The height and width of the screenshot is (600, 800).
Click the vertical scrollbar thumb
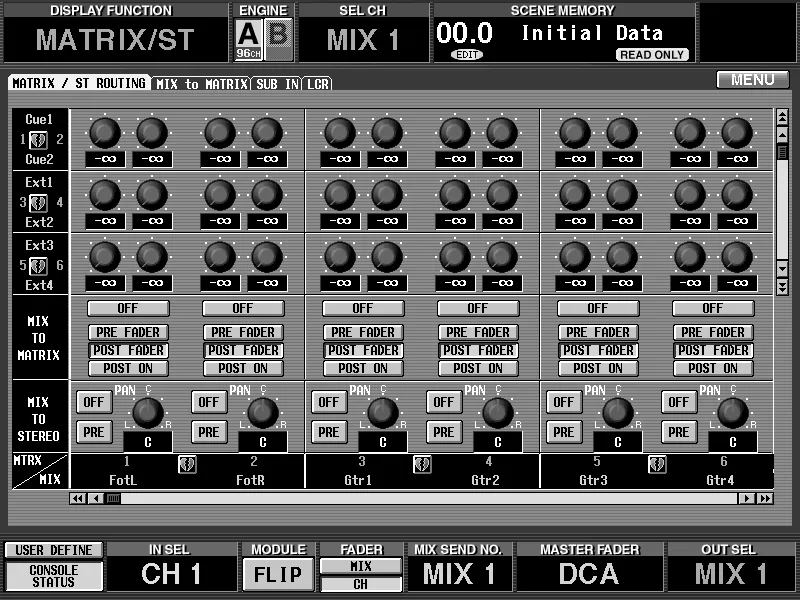[782, 152]
